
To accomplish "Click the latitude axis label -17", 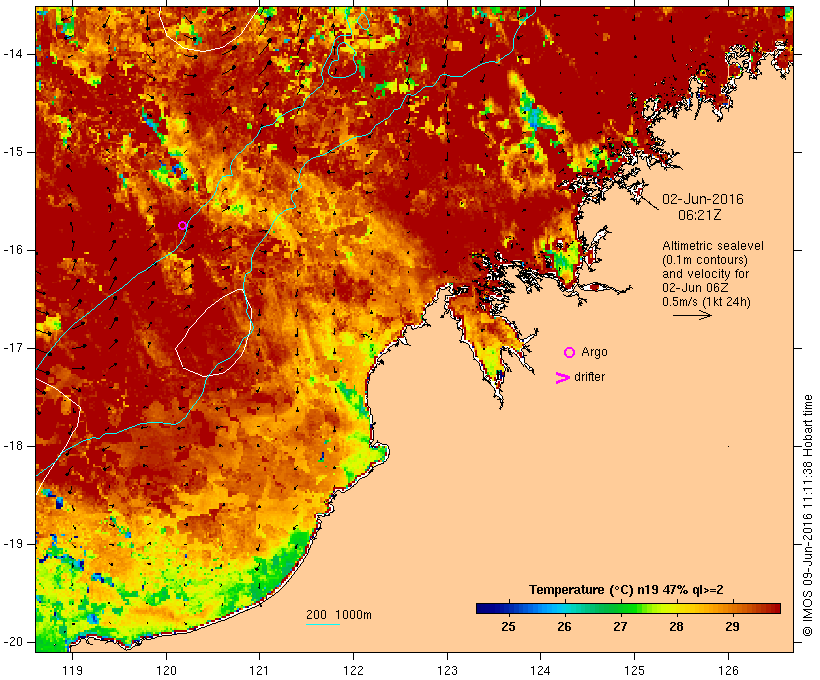I will coord(13,348).
